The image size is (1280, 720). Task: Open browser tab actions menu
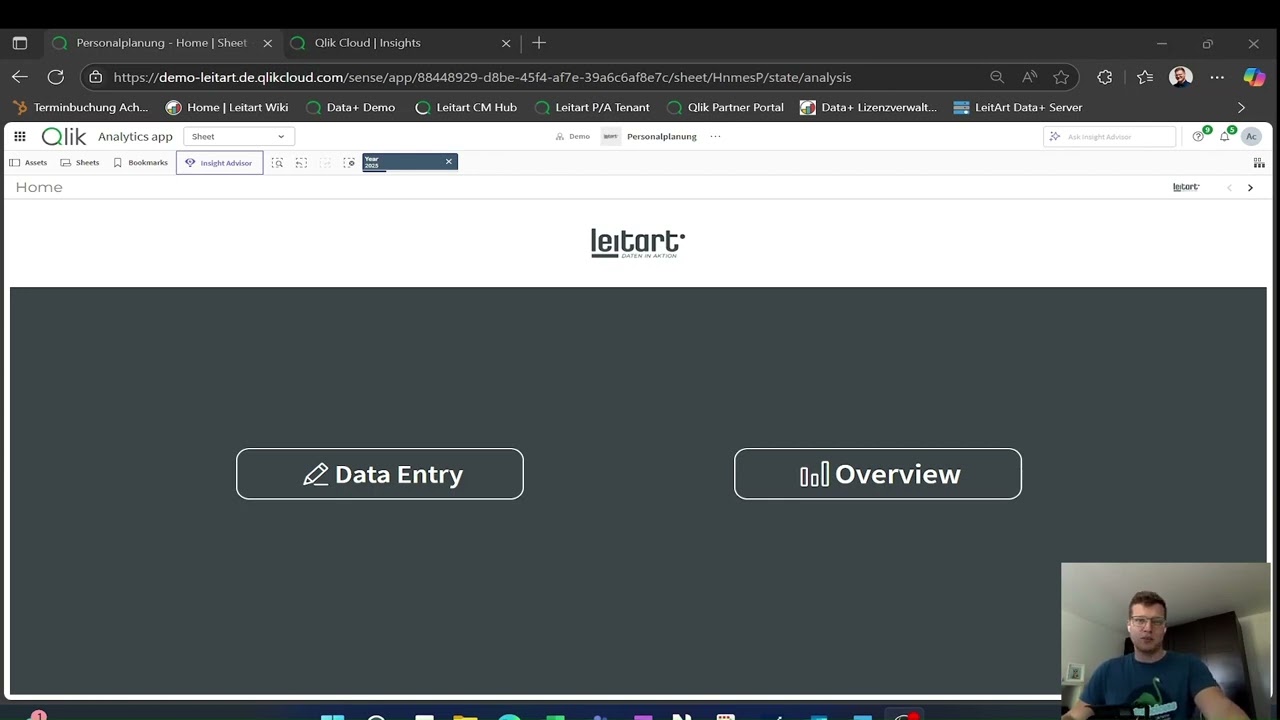click(20, 43)
